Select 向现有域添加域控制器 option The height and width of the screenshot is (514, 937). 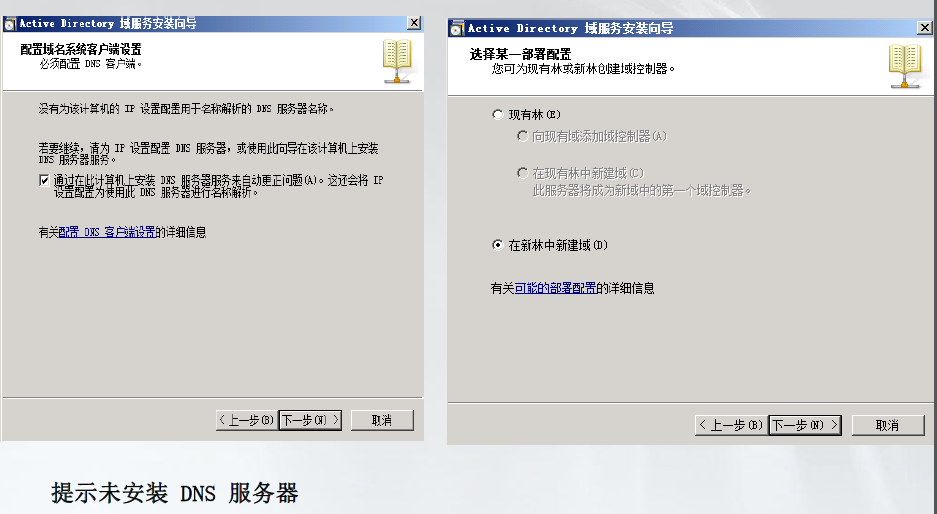[x=522, y=136]
